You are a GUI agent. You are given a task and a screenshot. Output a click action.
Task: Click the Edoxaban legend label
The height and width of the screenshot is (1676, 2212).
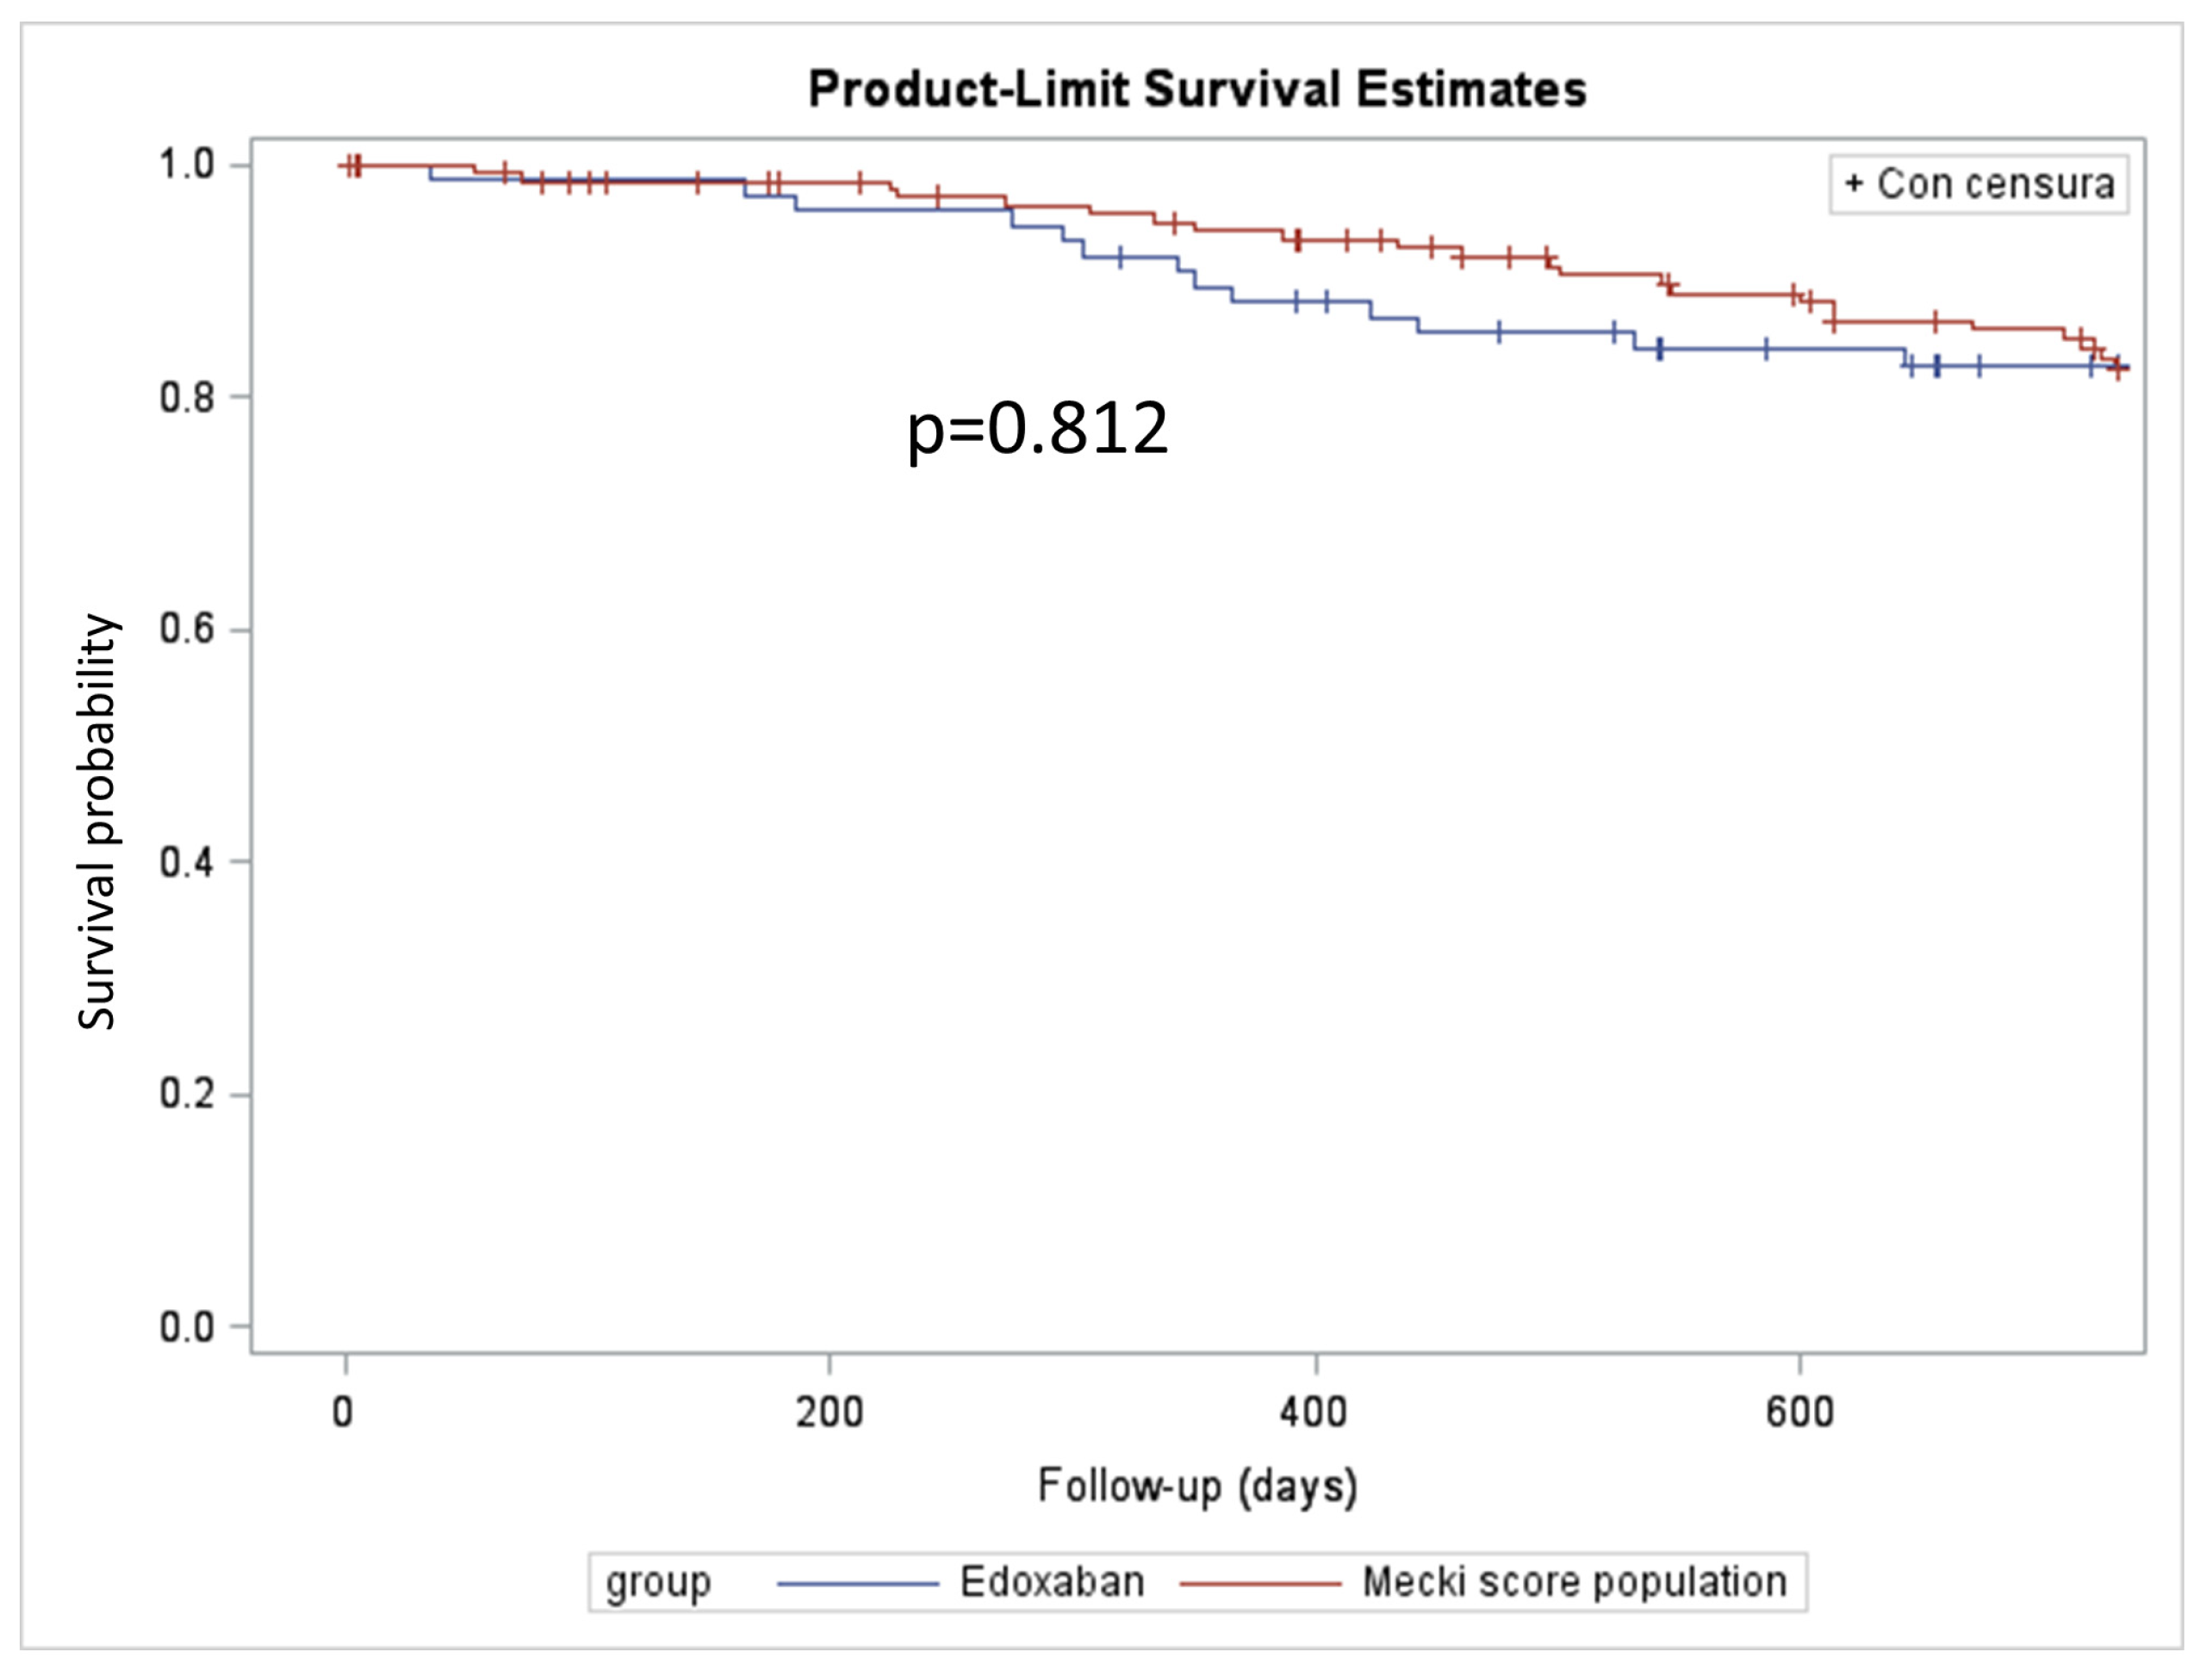point(1052,1582)
